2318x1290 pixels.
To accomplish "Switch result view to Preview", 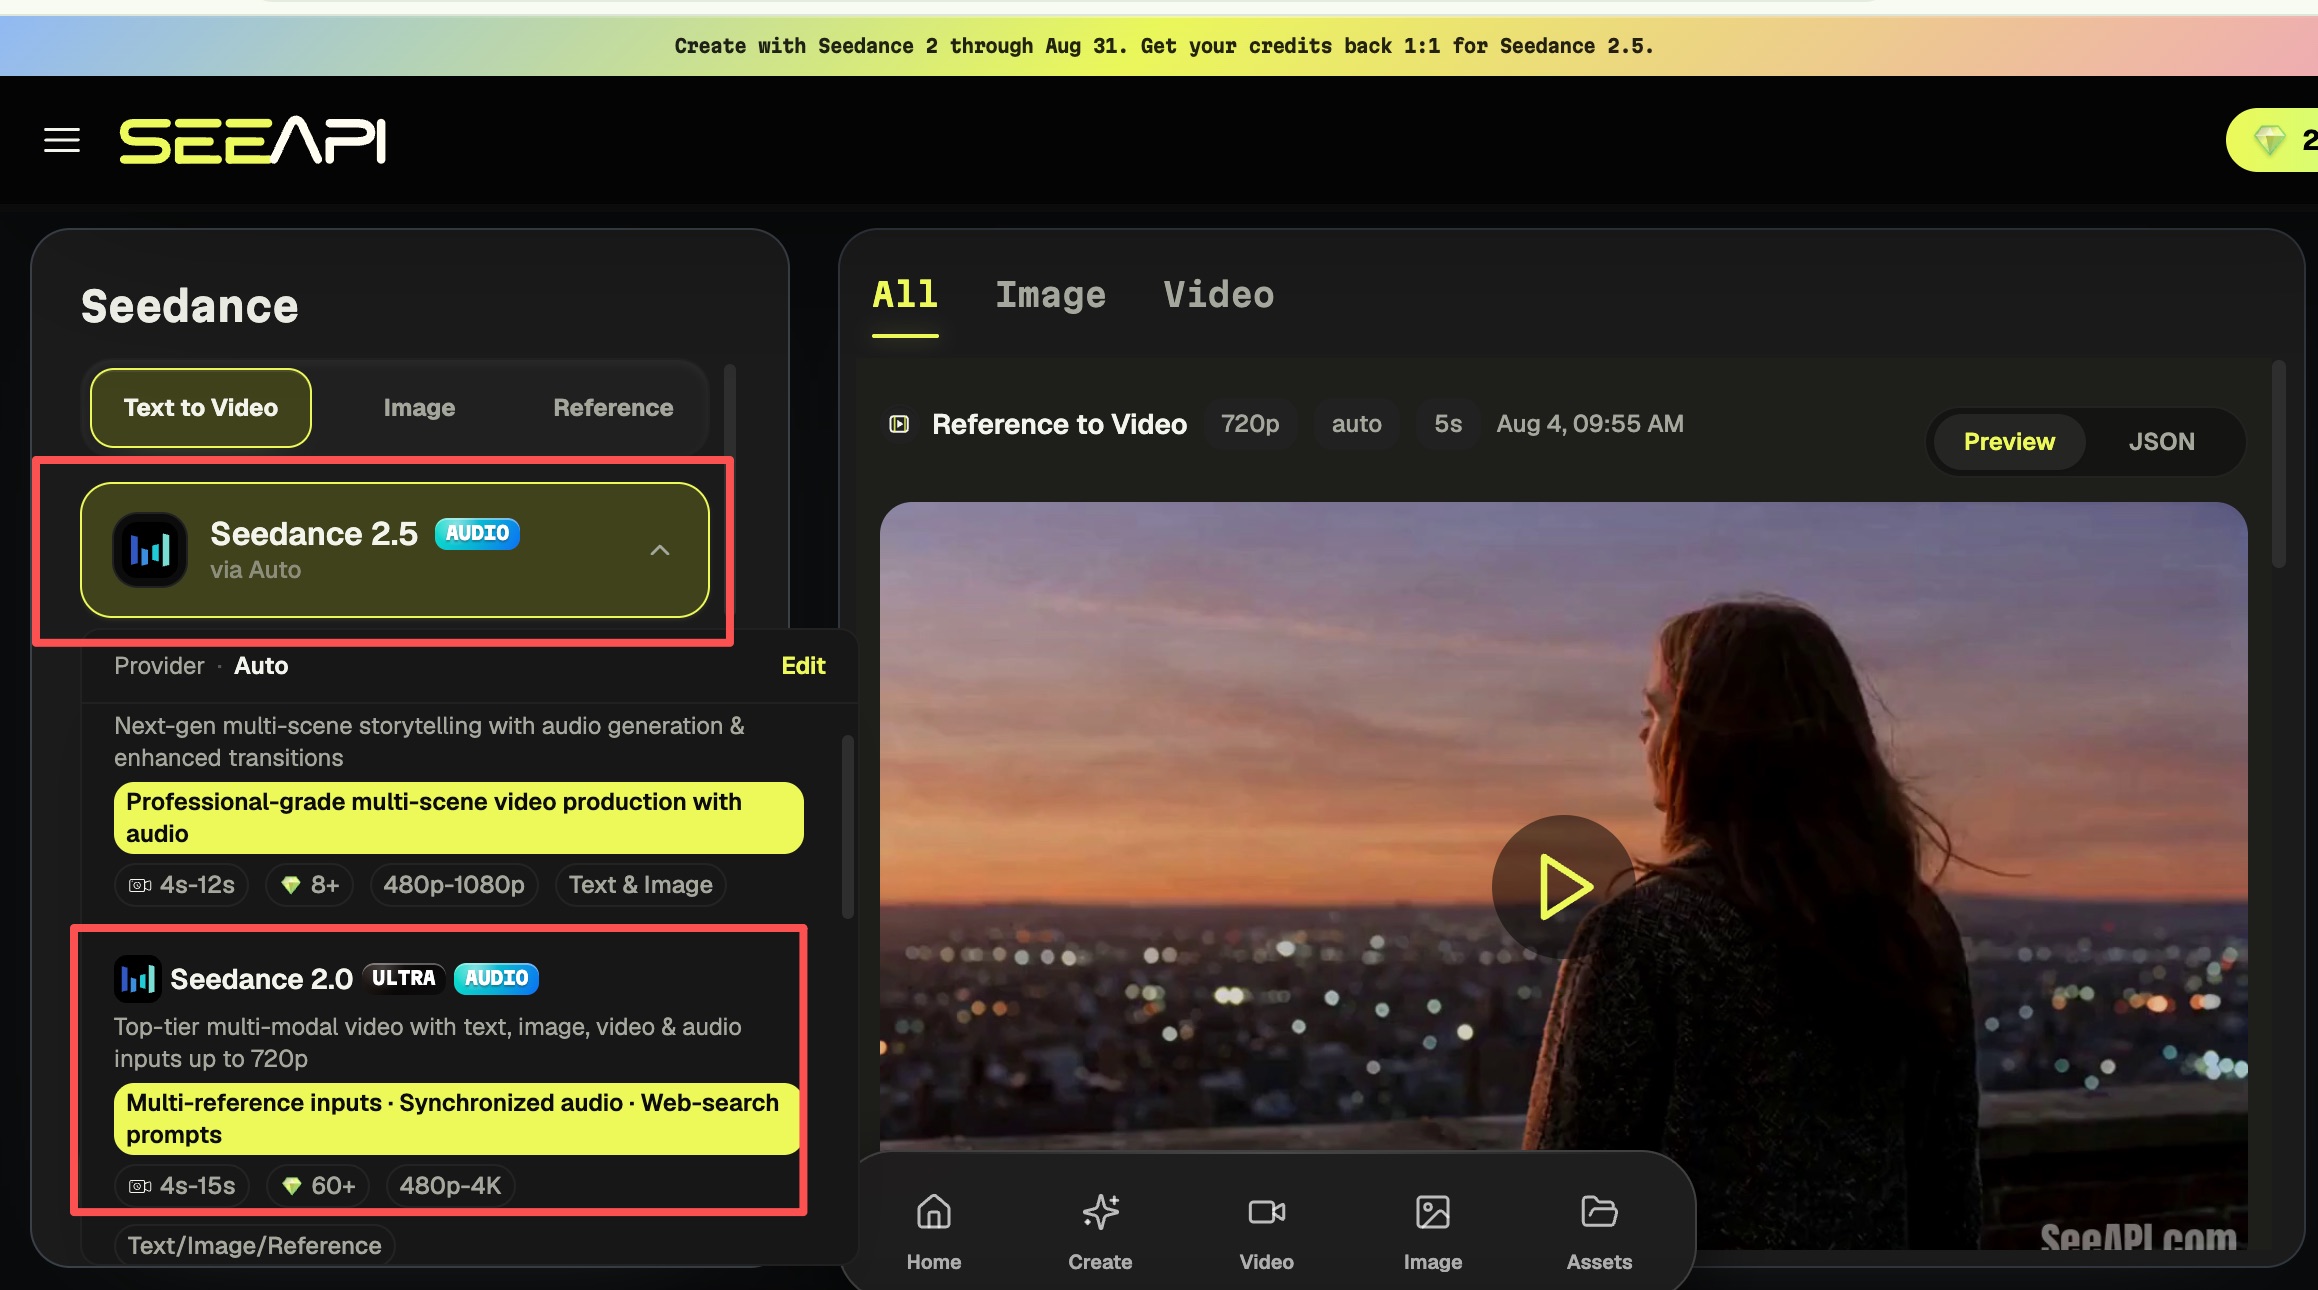I will coord(2009,442).
